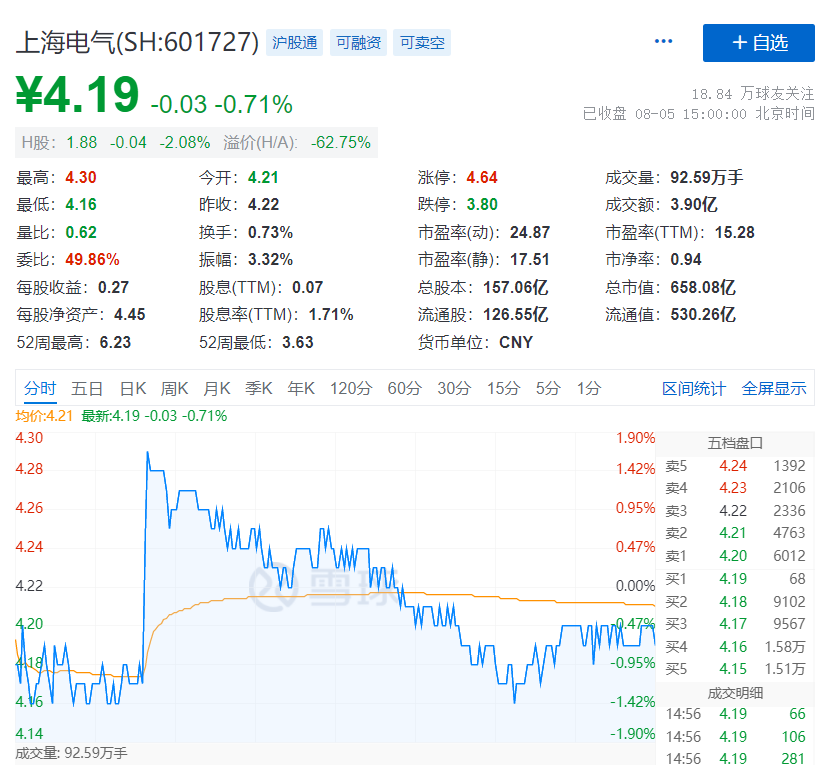Click the 买4 4.16 order row
The width and height of the screenshot is (835, 765).
[x=735, y=647]
